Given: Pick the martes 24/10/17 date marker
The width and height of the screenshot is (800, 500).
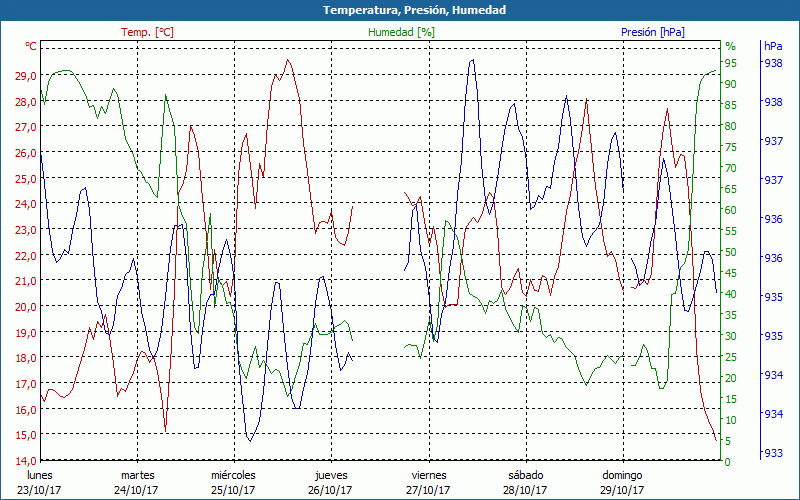Looking at the screenshot, I should (137, 482).
